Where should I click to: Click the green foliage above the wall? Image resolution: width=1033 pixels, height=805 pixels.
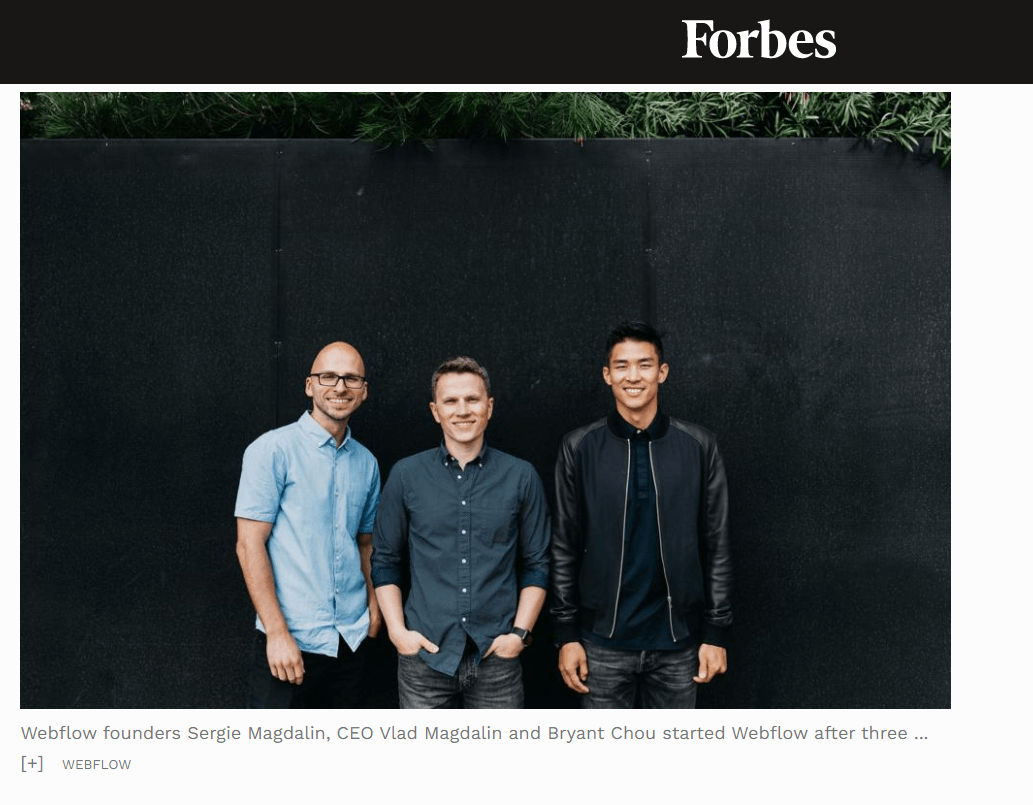point(485,116)
